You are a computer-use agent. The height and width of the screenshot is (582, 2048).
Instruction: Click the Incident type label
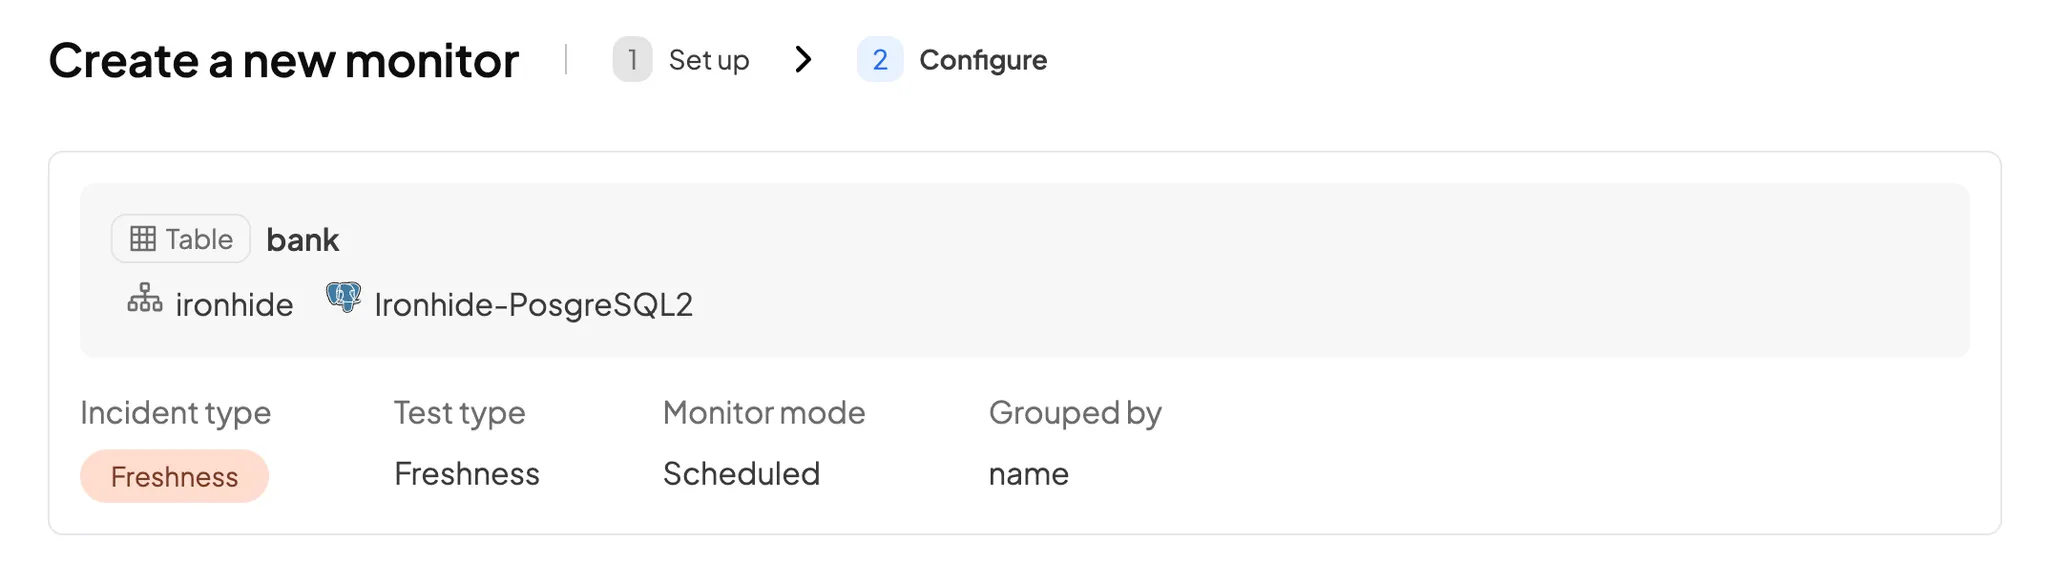point(175,413)
